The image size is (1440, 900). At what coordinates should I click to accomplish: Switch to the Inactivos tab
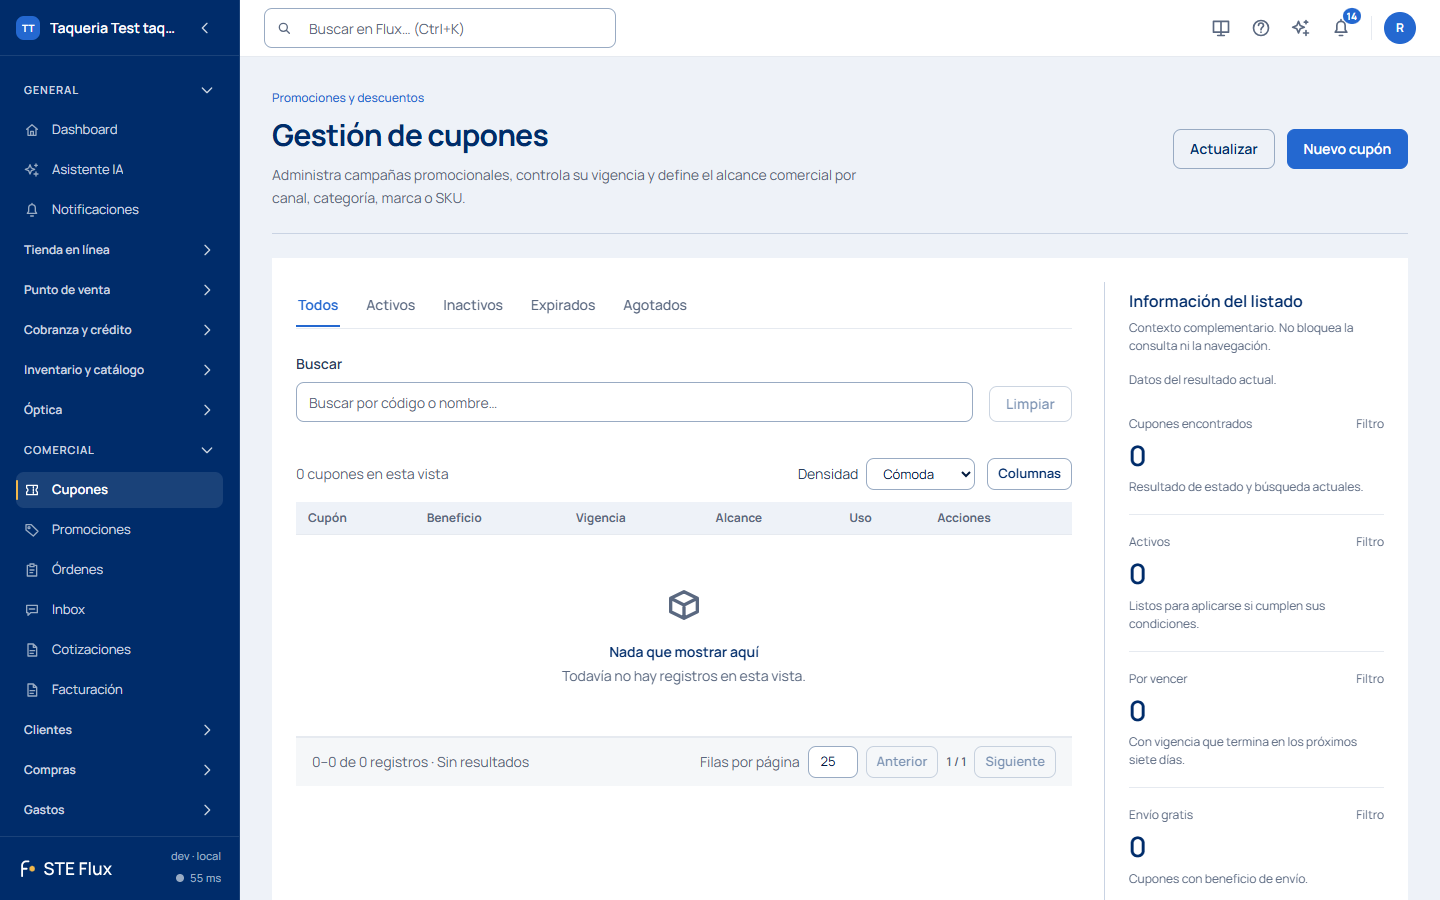tap(473, 306)
